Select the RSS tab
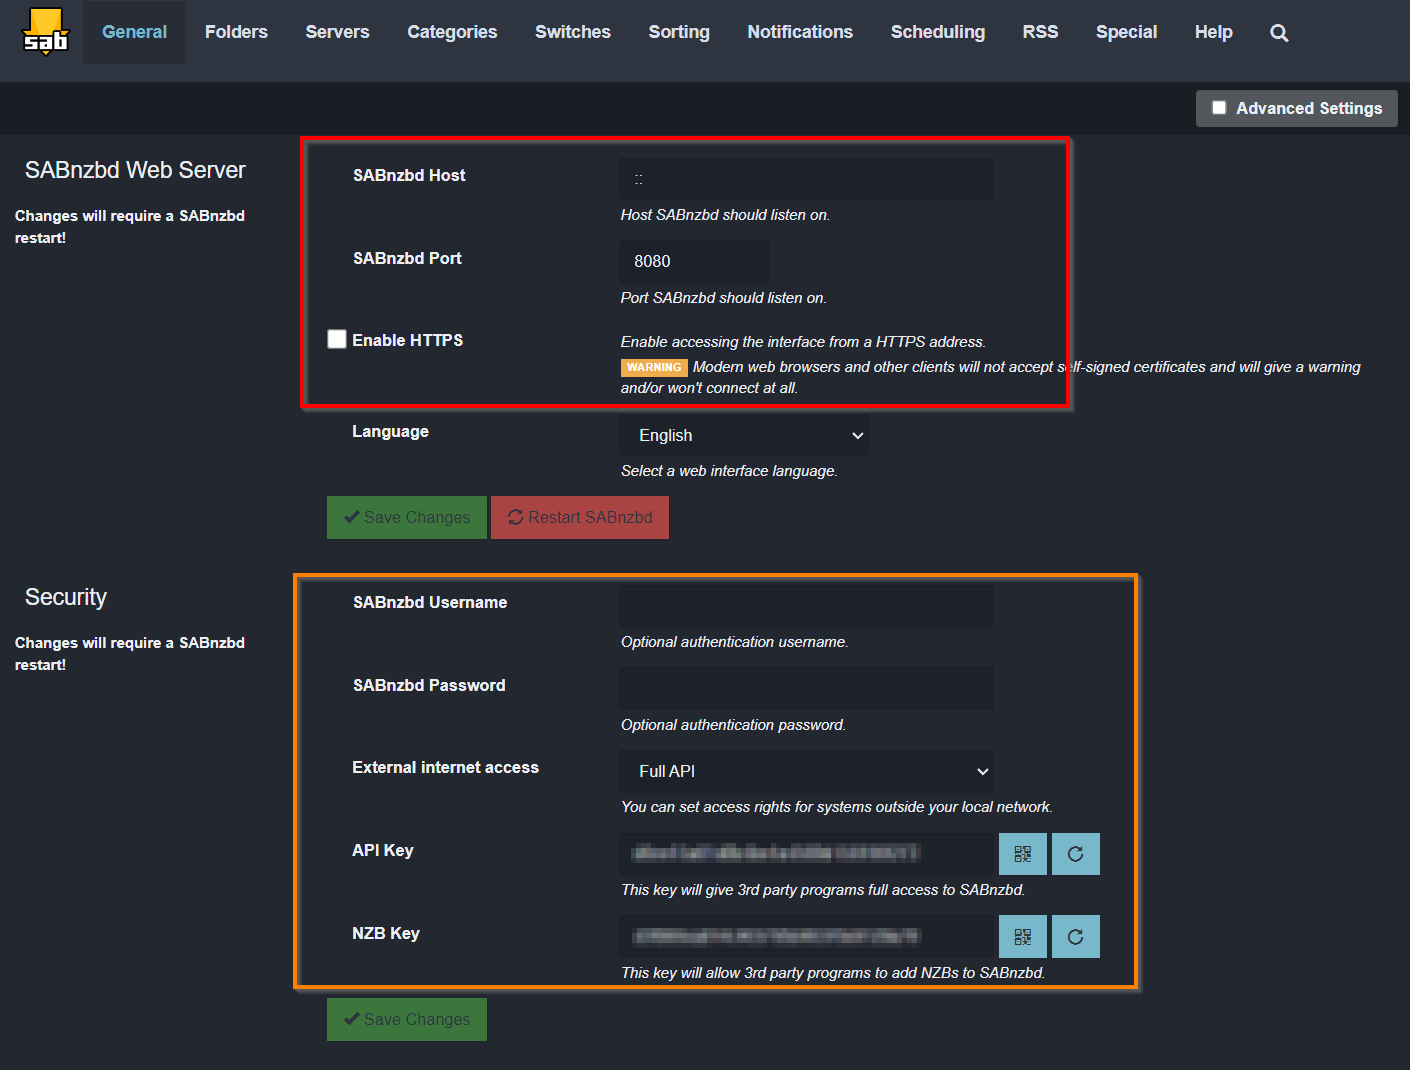The width and height of the screenshot is (1410, 1070). 1040,32
